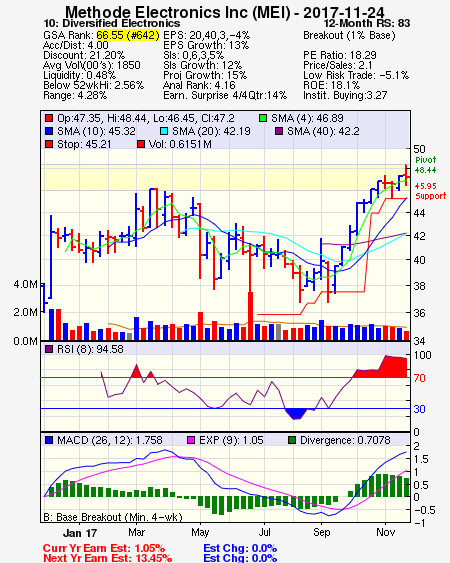Click the blue 30 RSI oversold label
The image size is (450, 563).
tap(419, 409)
